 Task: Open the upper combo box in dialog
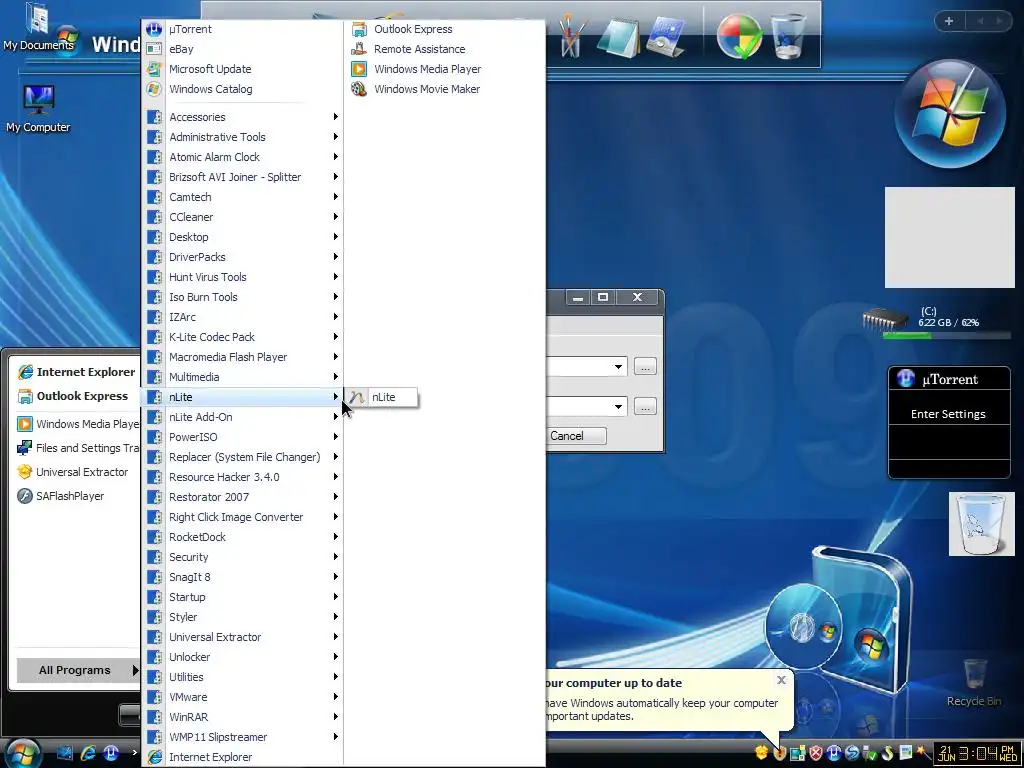point(618,367)
